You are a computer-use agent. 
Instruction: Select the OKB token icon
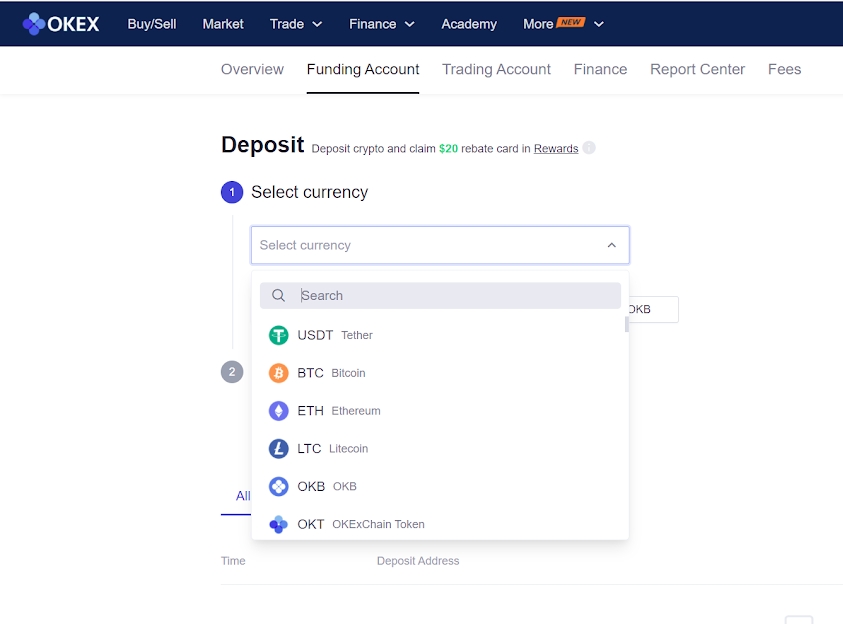pyautogui.click(x=278, y=486)
